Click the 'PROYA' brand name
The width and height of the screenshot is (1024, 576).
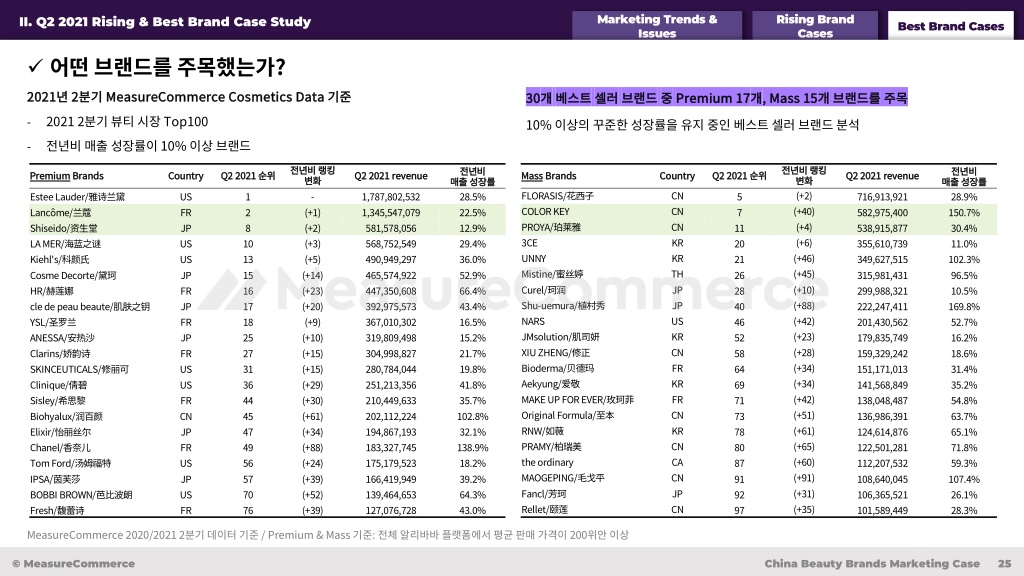coord(551,227)
